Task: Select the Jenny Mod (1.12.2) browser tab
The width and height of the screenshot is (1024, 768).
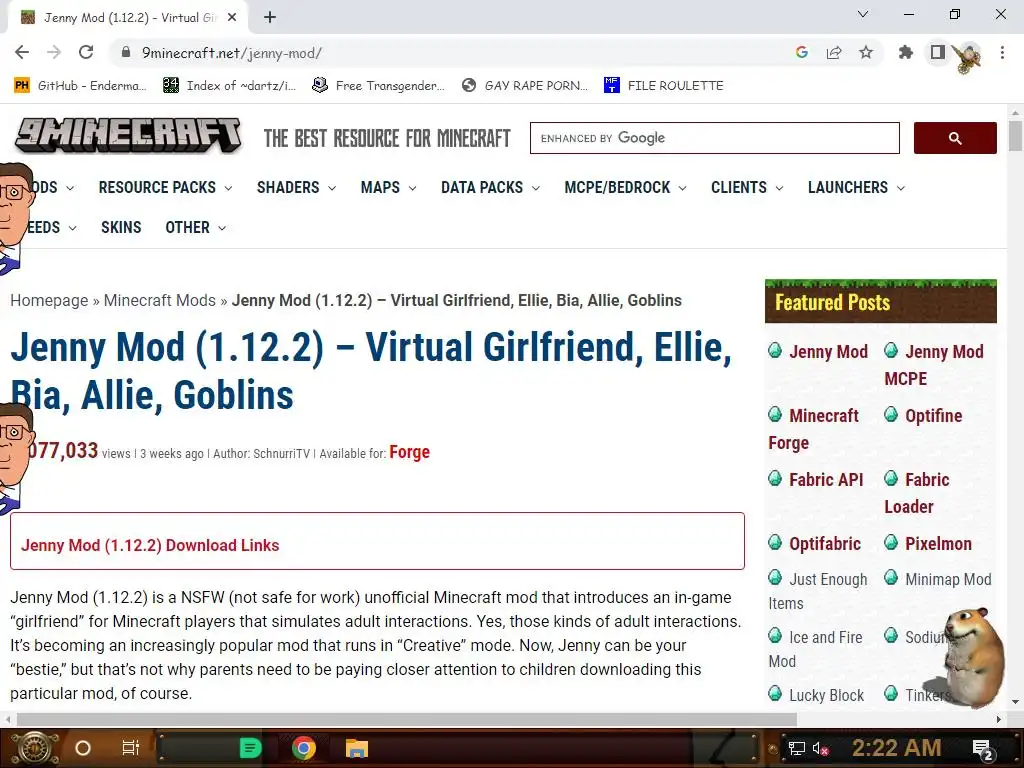Action: [127, 18]
